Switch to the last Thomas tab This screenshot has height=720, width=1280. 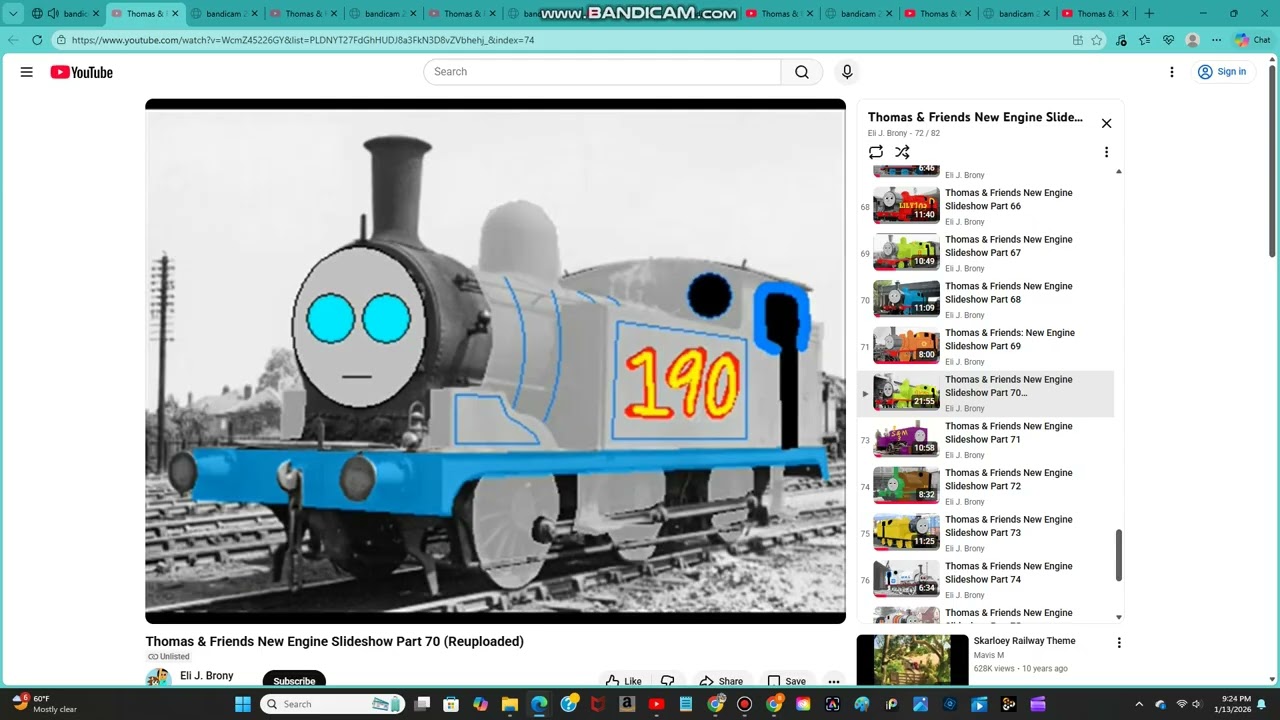(x=1097, y=14)
